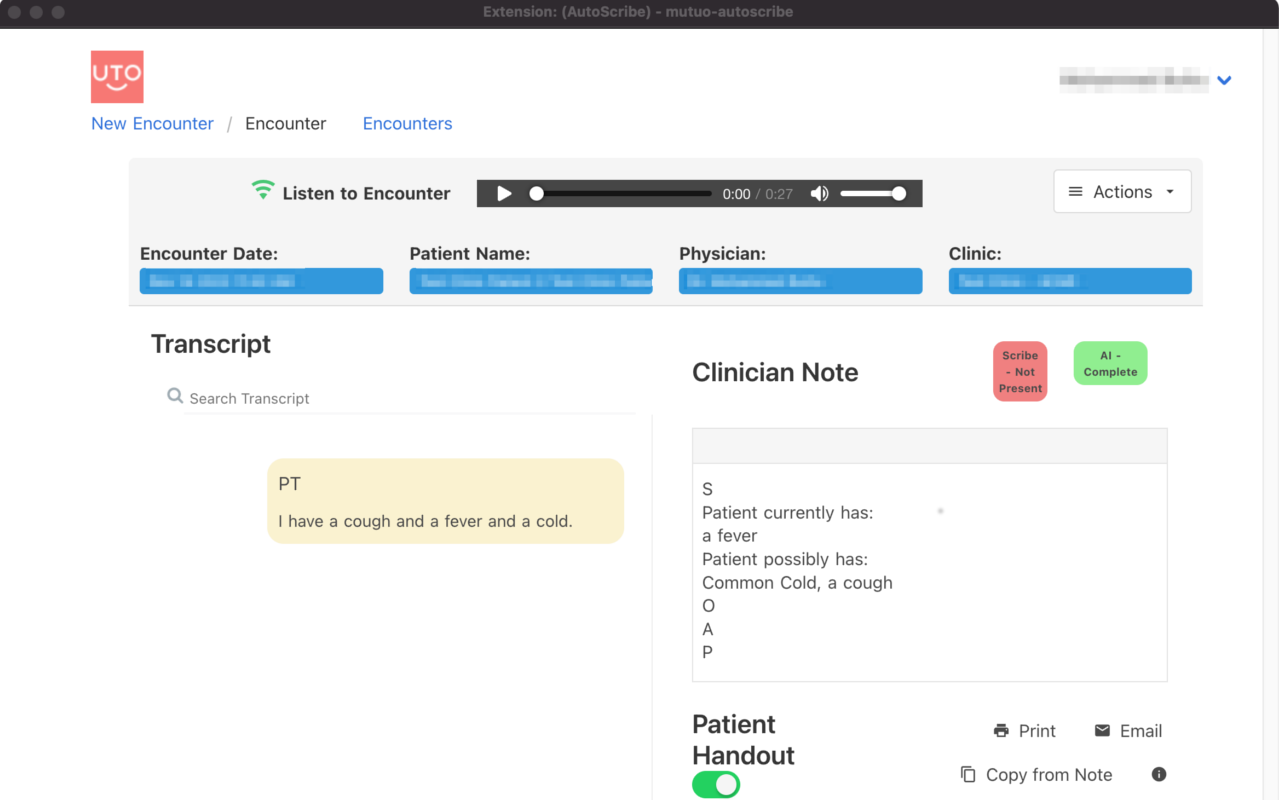This screenshot has width=1280, height=800.
Task: Click the AI - Complete status badge
Action: [x=1110, y=363]
